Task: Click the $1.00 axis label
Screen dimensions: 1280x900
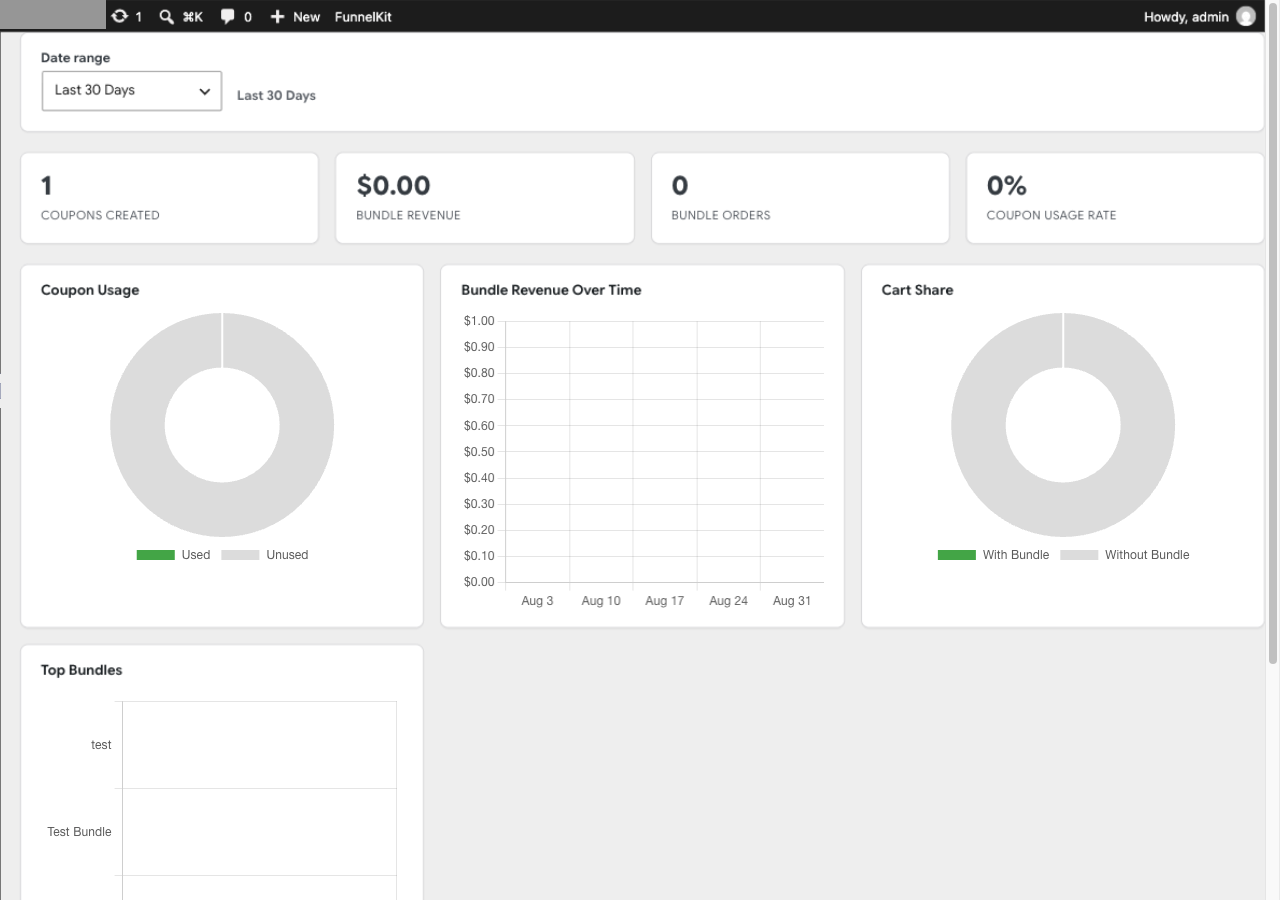Action: (479, 321)
